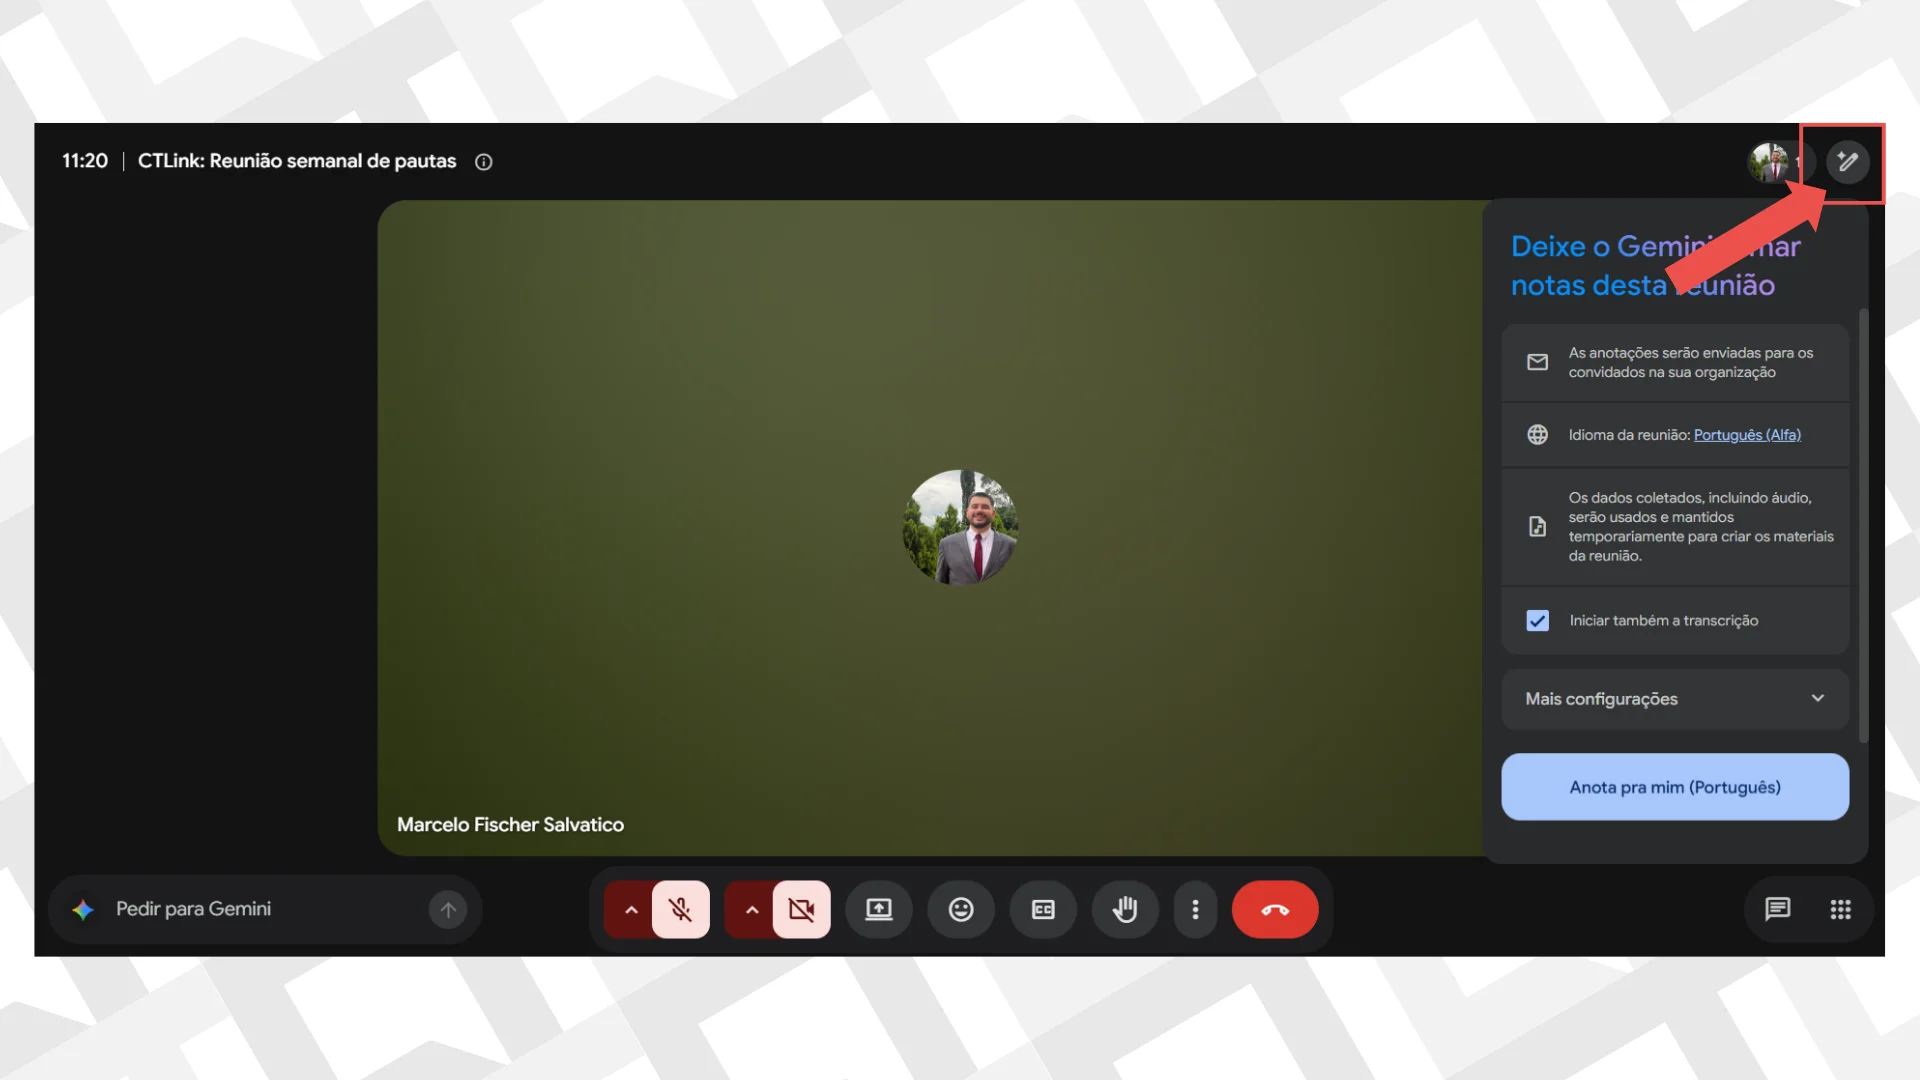Click the Gemini take notes pencil icon

click(x=1847, y=161)
